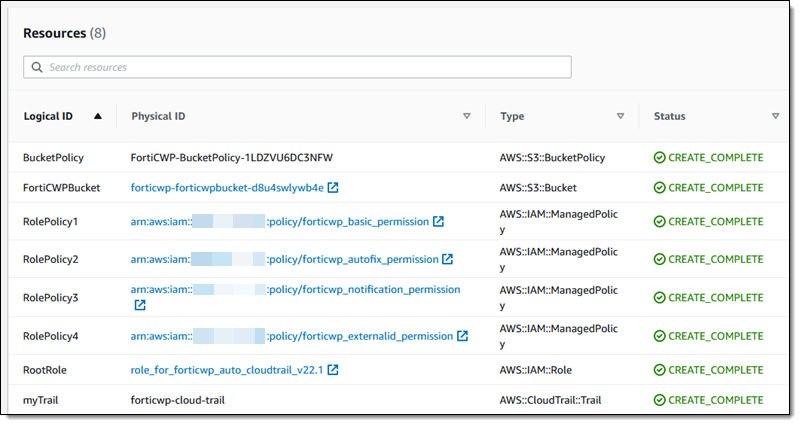Click the Type column header
This screenshot has height=425, width=800.
coord(512,116)
